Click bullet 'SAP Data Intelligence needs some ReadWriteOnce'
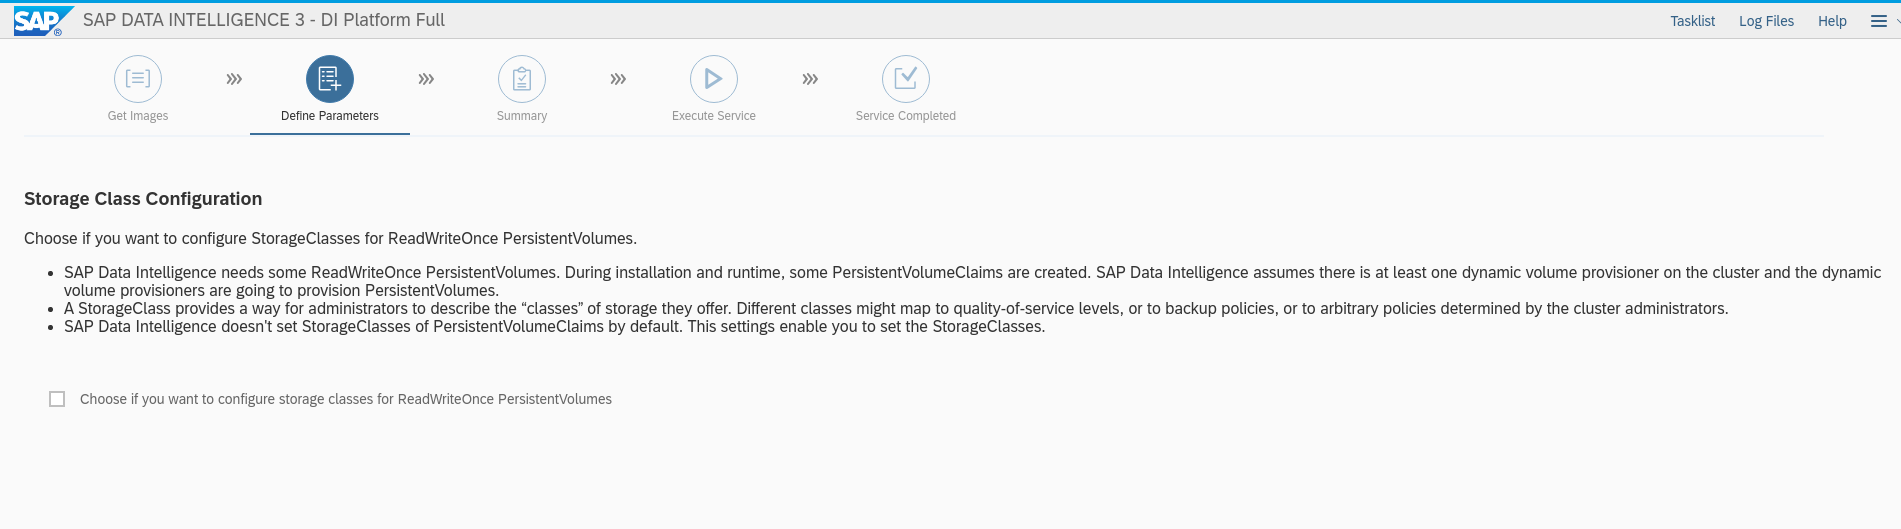The image size is (1901, 529). coord(972,281)
